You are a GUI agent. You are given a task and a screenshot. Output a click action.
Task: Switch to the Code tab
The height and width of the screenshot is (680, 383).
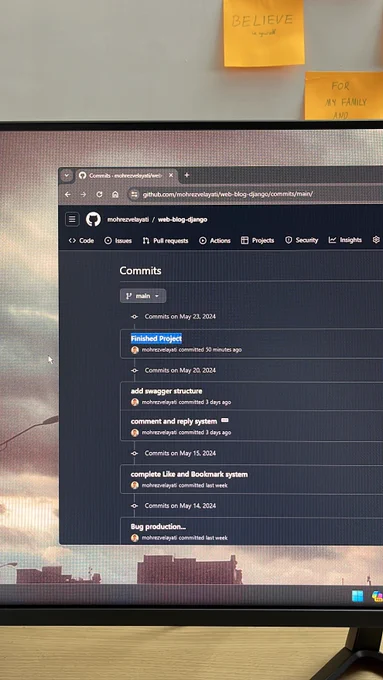click(x=81, y=240)
